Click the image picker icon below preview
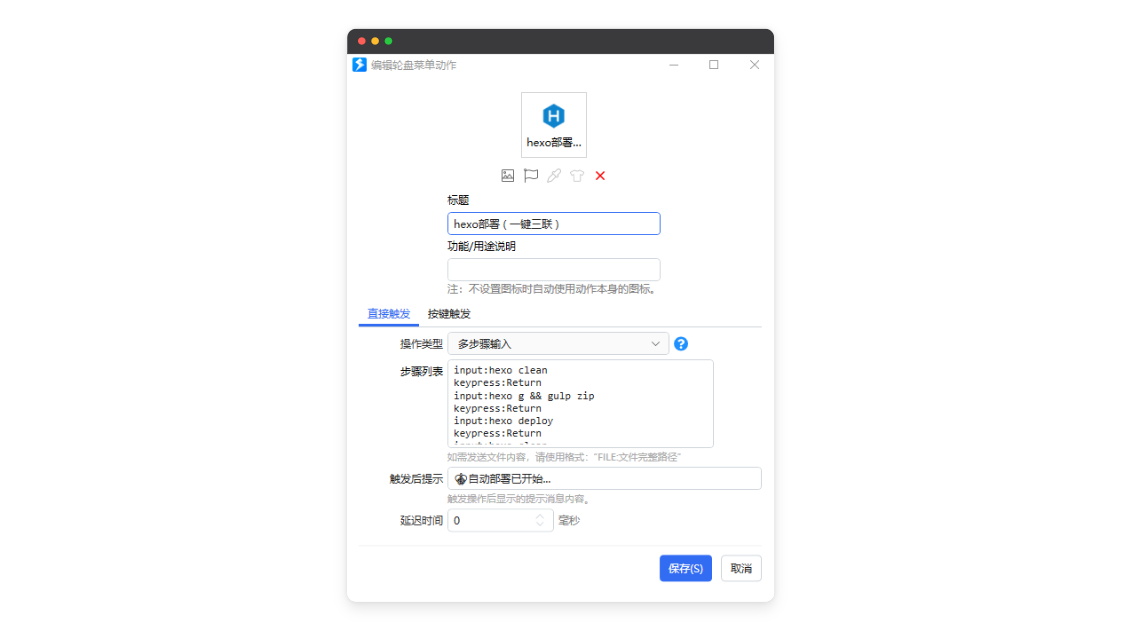 click(x=507, y=175)
